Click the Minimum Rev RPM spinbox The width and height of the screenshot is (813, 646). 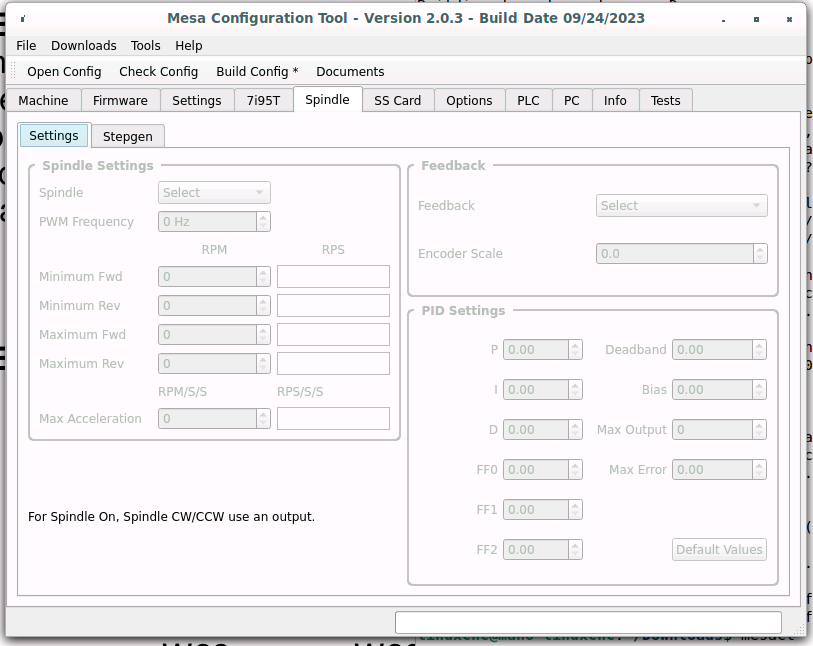(x=214, y=306)
